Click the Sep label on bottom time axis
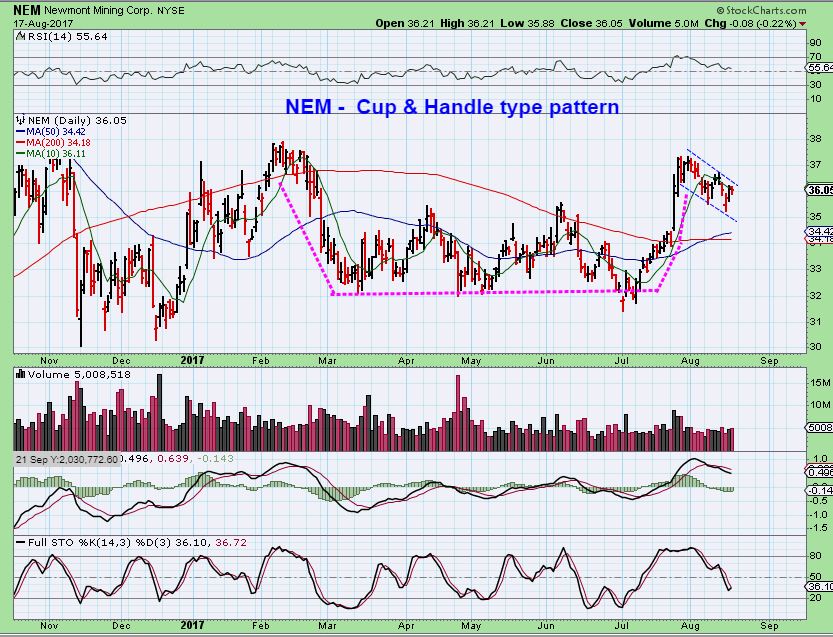 click(769, 626)
